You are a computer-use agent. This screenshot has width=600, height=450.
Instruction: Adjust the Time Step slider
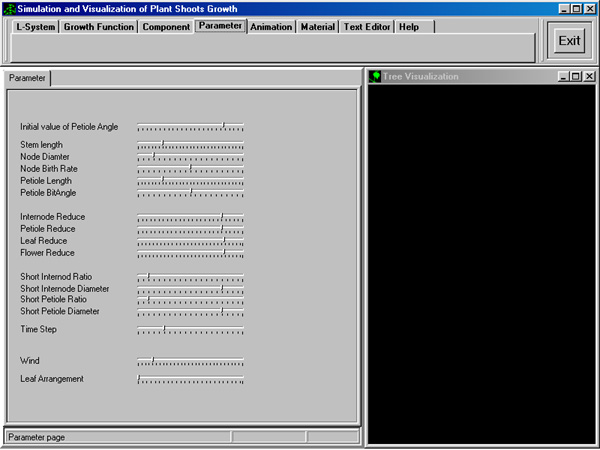190,329
